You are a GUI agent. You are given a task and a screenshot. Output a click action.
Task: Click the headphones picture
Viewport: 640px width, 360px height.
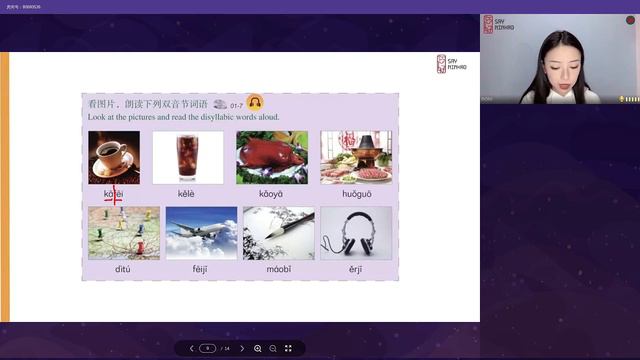(356, 233)
